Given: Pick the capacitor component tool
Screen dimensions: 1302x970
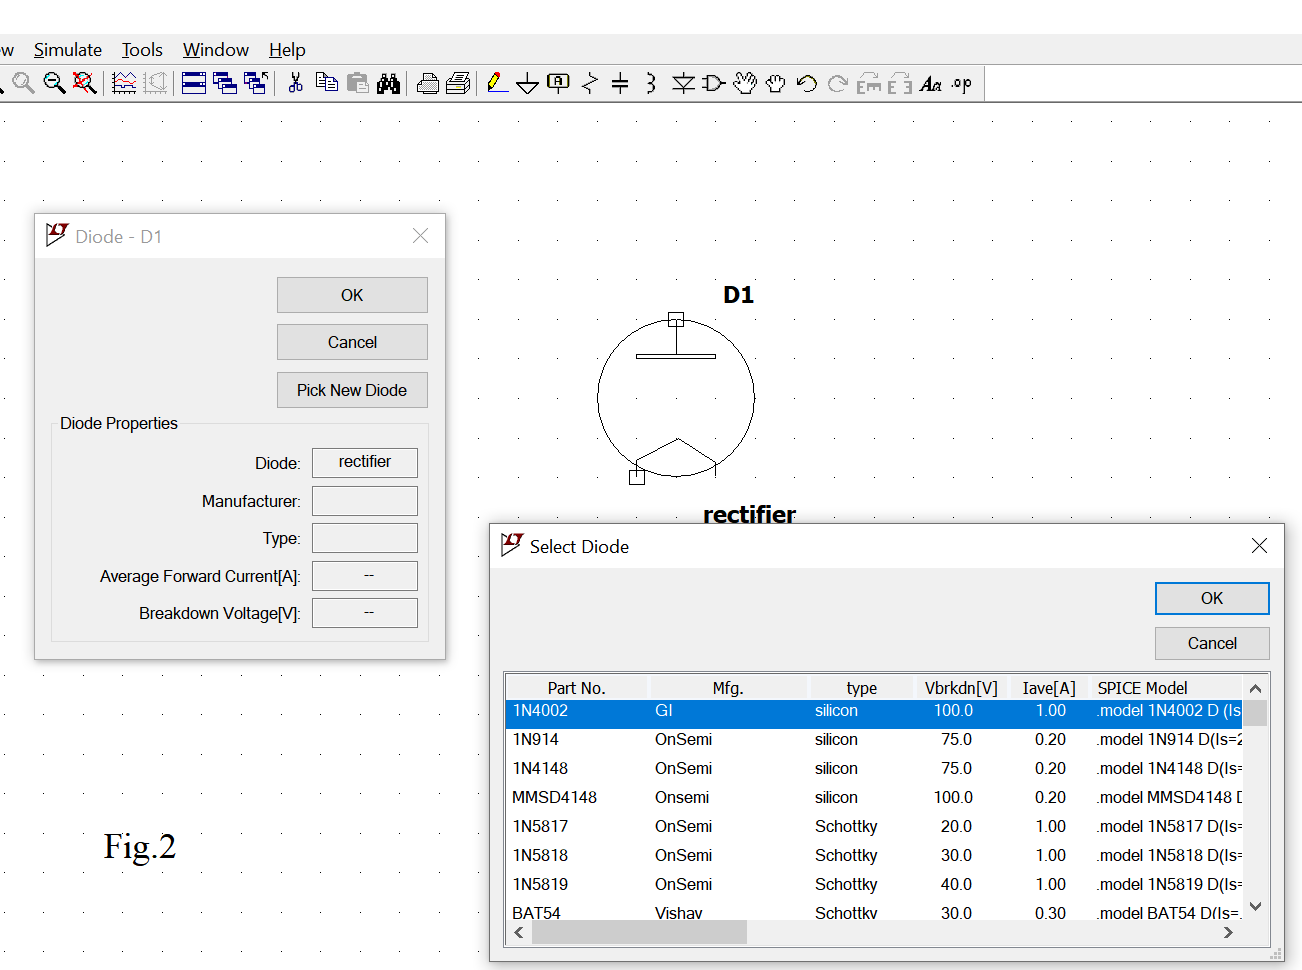Looking at the screenshot, I should coord(620,84).
